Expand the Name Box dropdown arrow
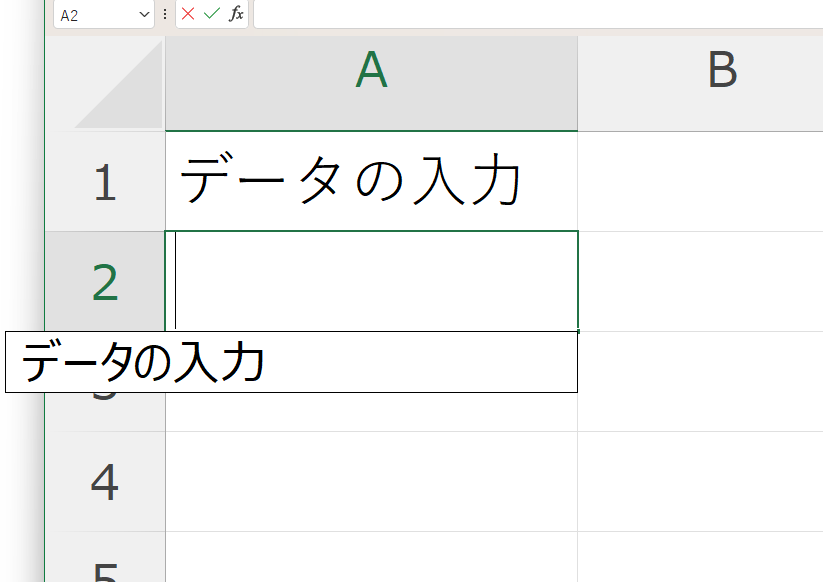Viewport: 823px width, 582px height. pos(144,15)
